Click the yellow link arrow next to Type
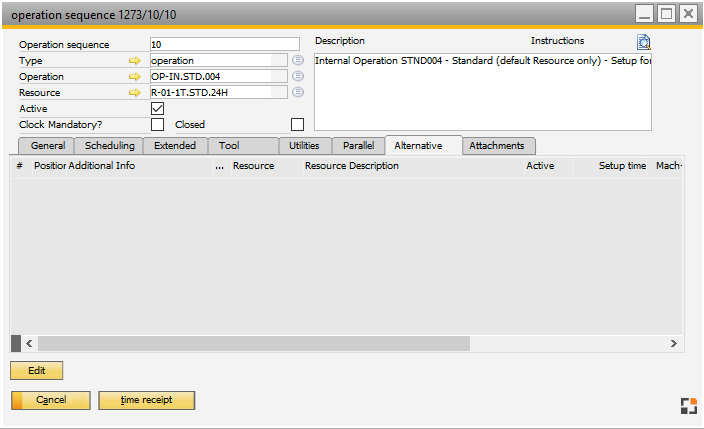704x429 pixels. coord(135,61)
